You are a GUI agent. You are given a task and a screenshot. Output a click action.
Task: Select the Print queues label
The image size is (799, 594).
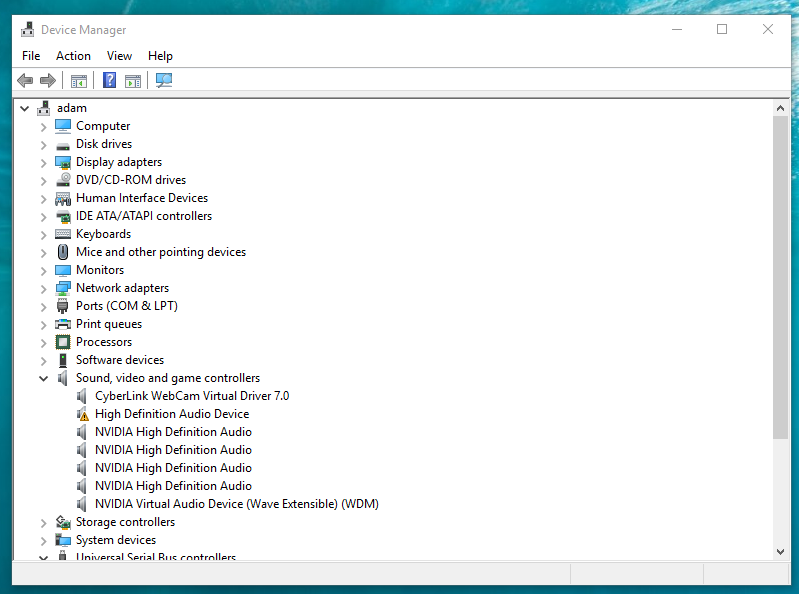click(x=109, y=324)
